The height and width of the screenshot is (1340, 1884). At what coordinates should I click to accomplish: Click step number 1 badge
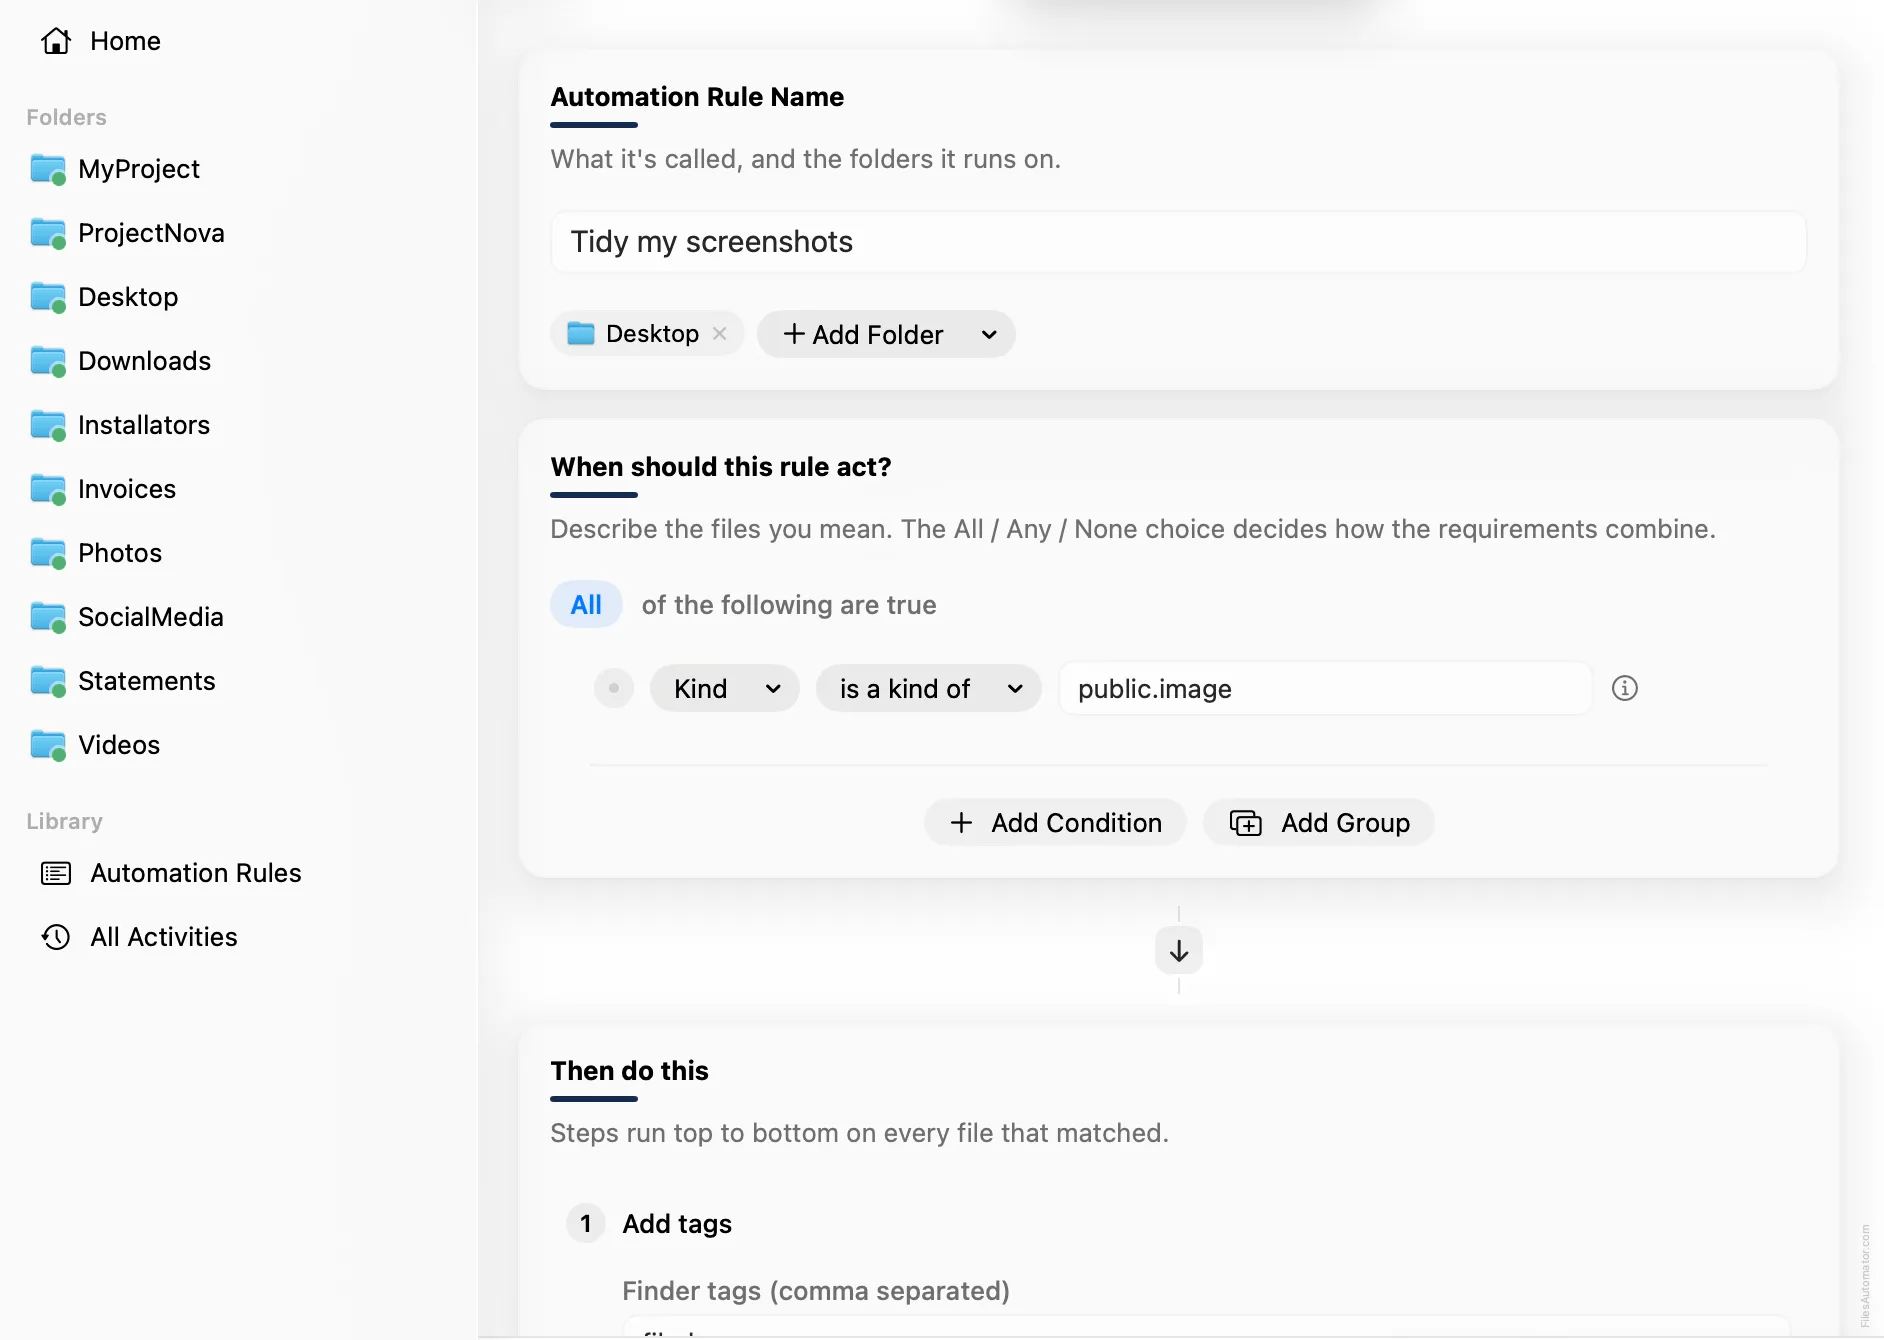tap(586, 1223)
